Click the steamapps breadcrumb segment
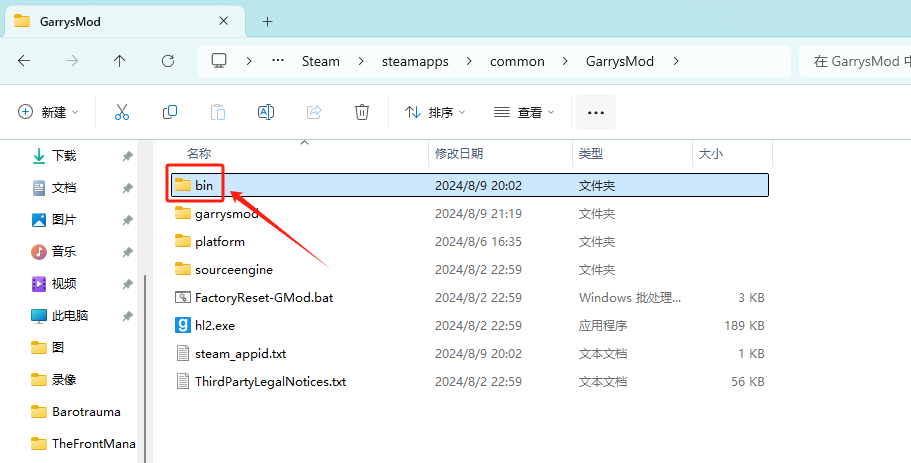Screen dimensions: 911x463 coord(415,61)
